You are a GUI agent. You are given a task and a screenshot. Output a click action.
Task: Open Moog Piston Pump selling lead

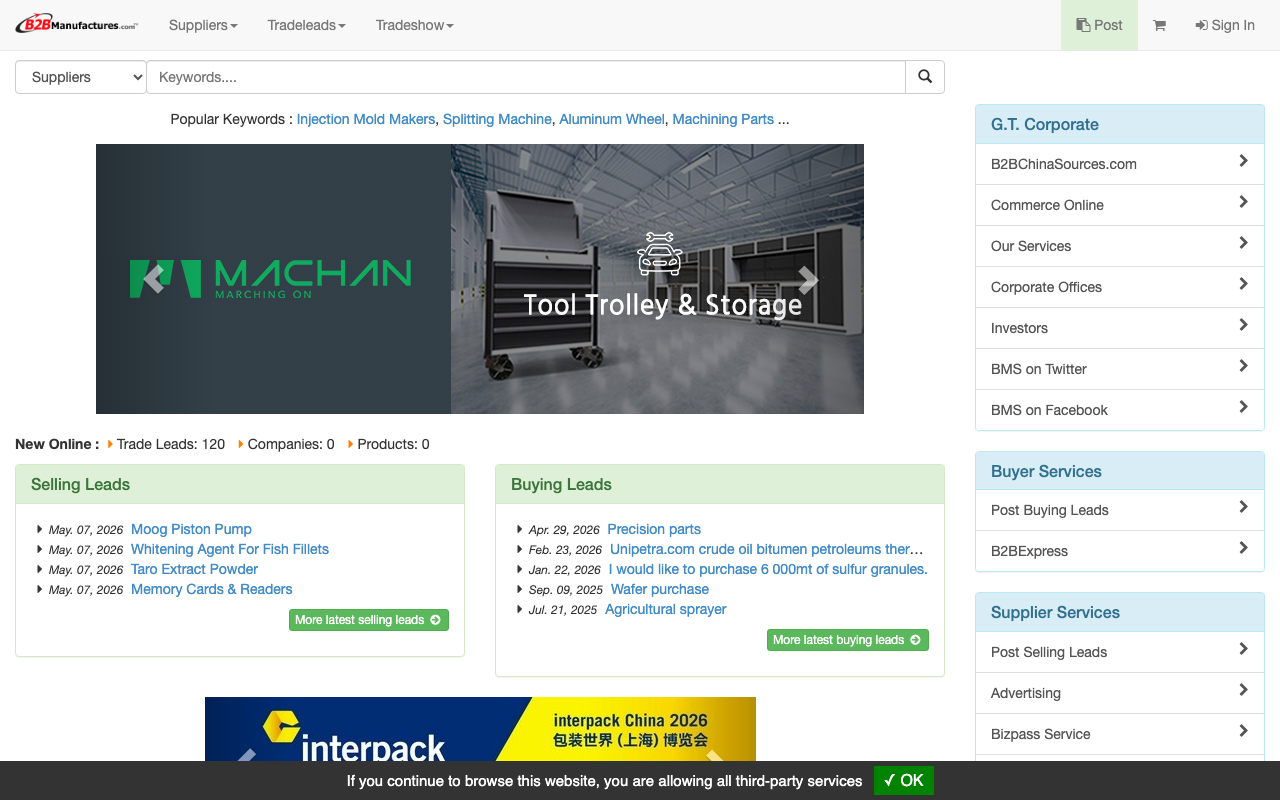tap(191, 529)
